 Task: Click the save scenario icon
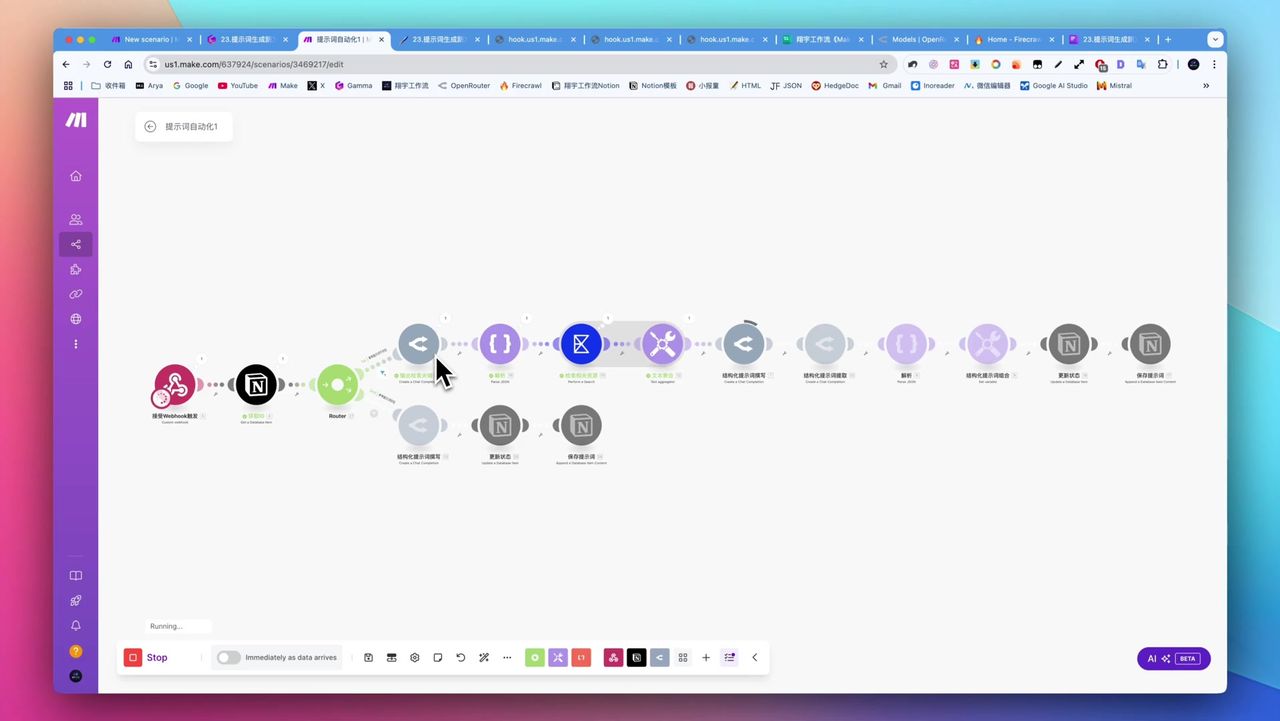tap(369, 658)
